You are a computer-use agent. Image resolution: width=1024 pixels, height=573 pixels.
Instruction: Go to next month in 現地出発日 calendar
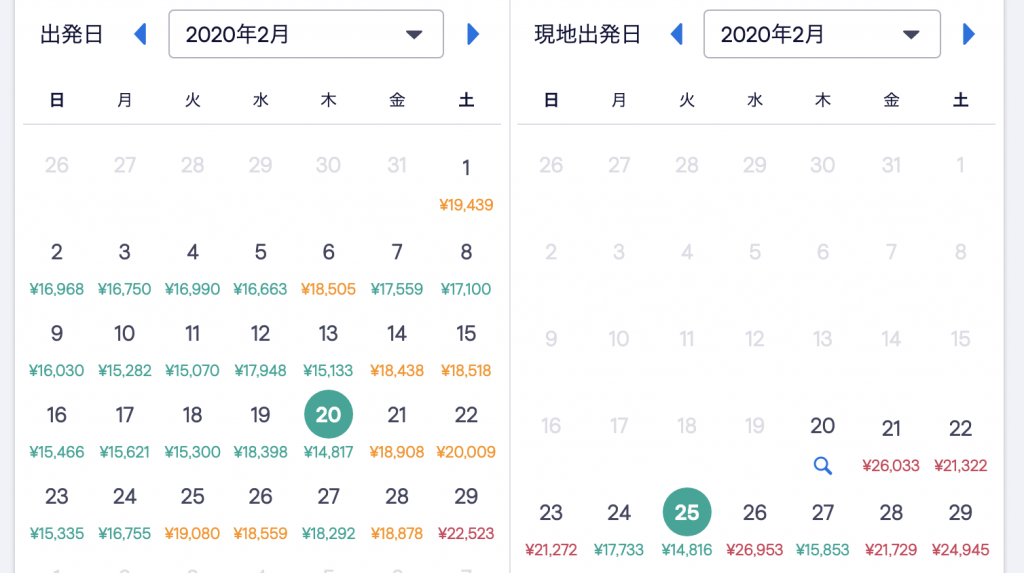[x=968, y=34]
